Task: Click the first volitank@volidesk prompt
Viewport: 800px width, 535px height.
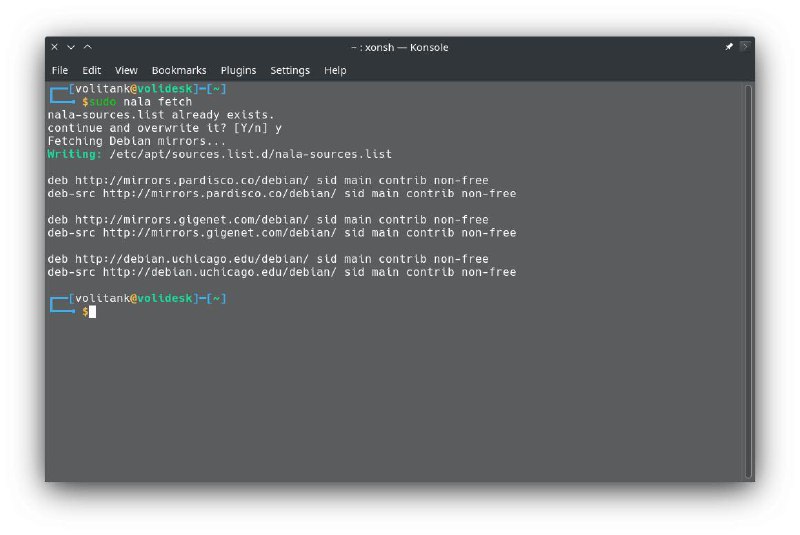Action: click(134, 89)
